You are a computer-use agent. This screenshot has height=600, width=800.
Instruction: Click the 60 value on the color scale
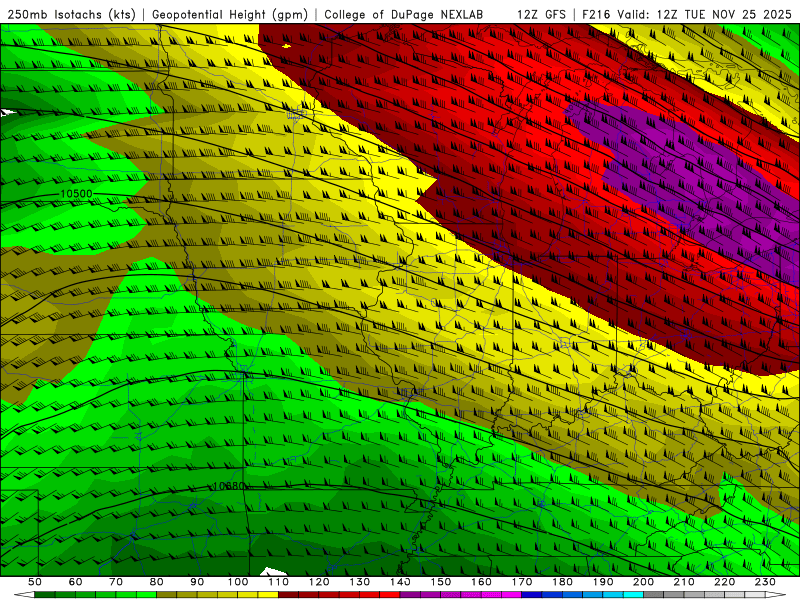tap(75, 582)
